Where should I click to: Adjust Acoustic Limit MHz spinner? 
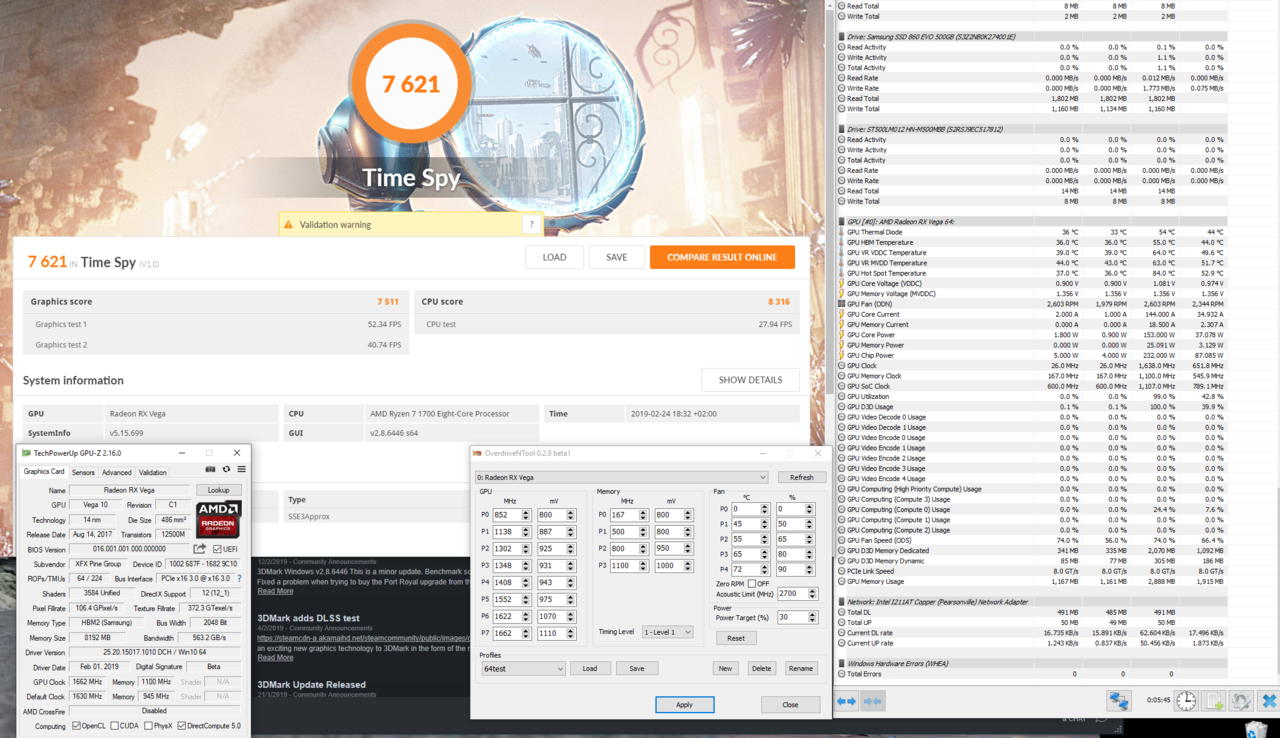pyautogui.click(x=810, y=594)
